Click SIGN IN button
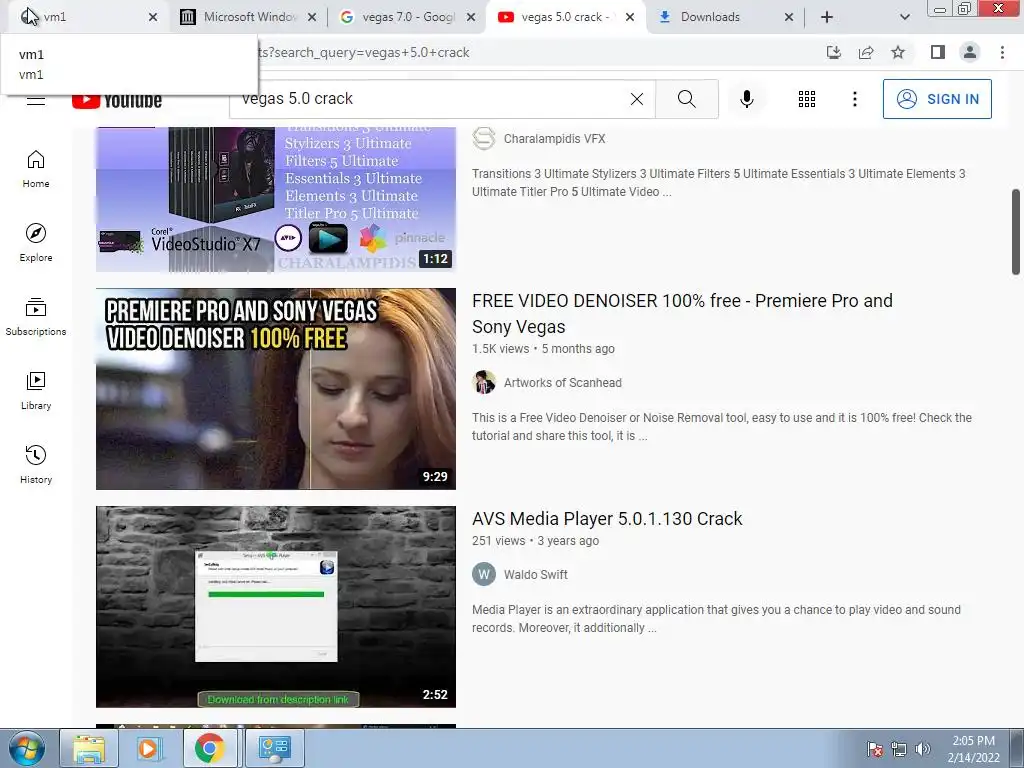Screen dimensions: 1024x768 coord(937,99)
